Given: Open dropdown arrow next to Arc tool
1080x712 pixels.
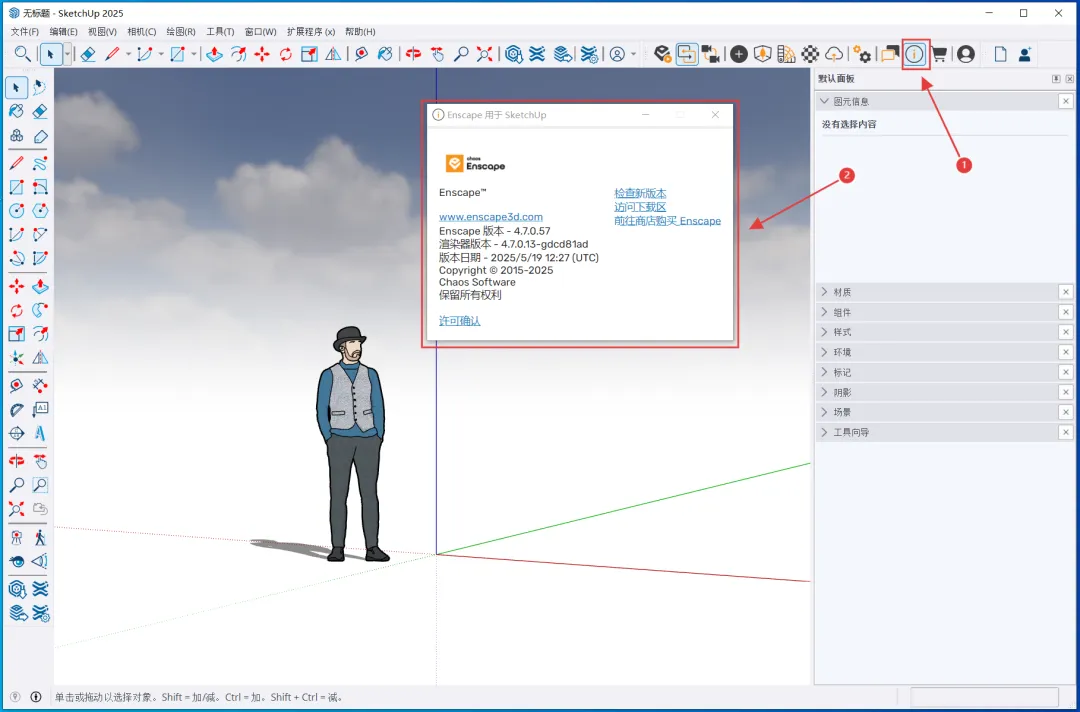Looking at the screenshot, I should (x=161, y=54).
